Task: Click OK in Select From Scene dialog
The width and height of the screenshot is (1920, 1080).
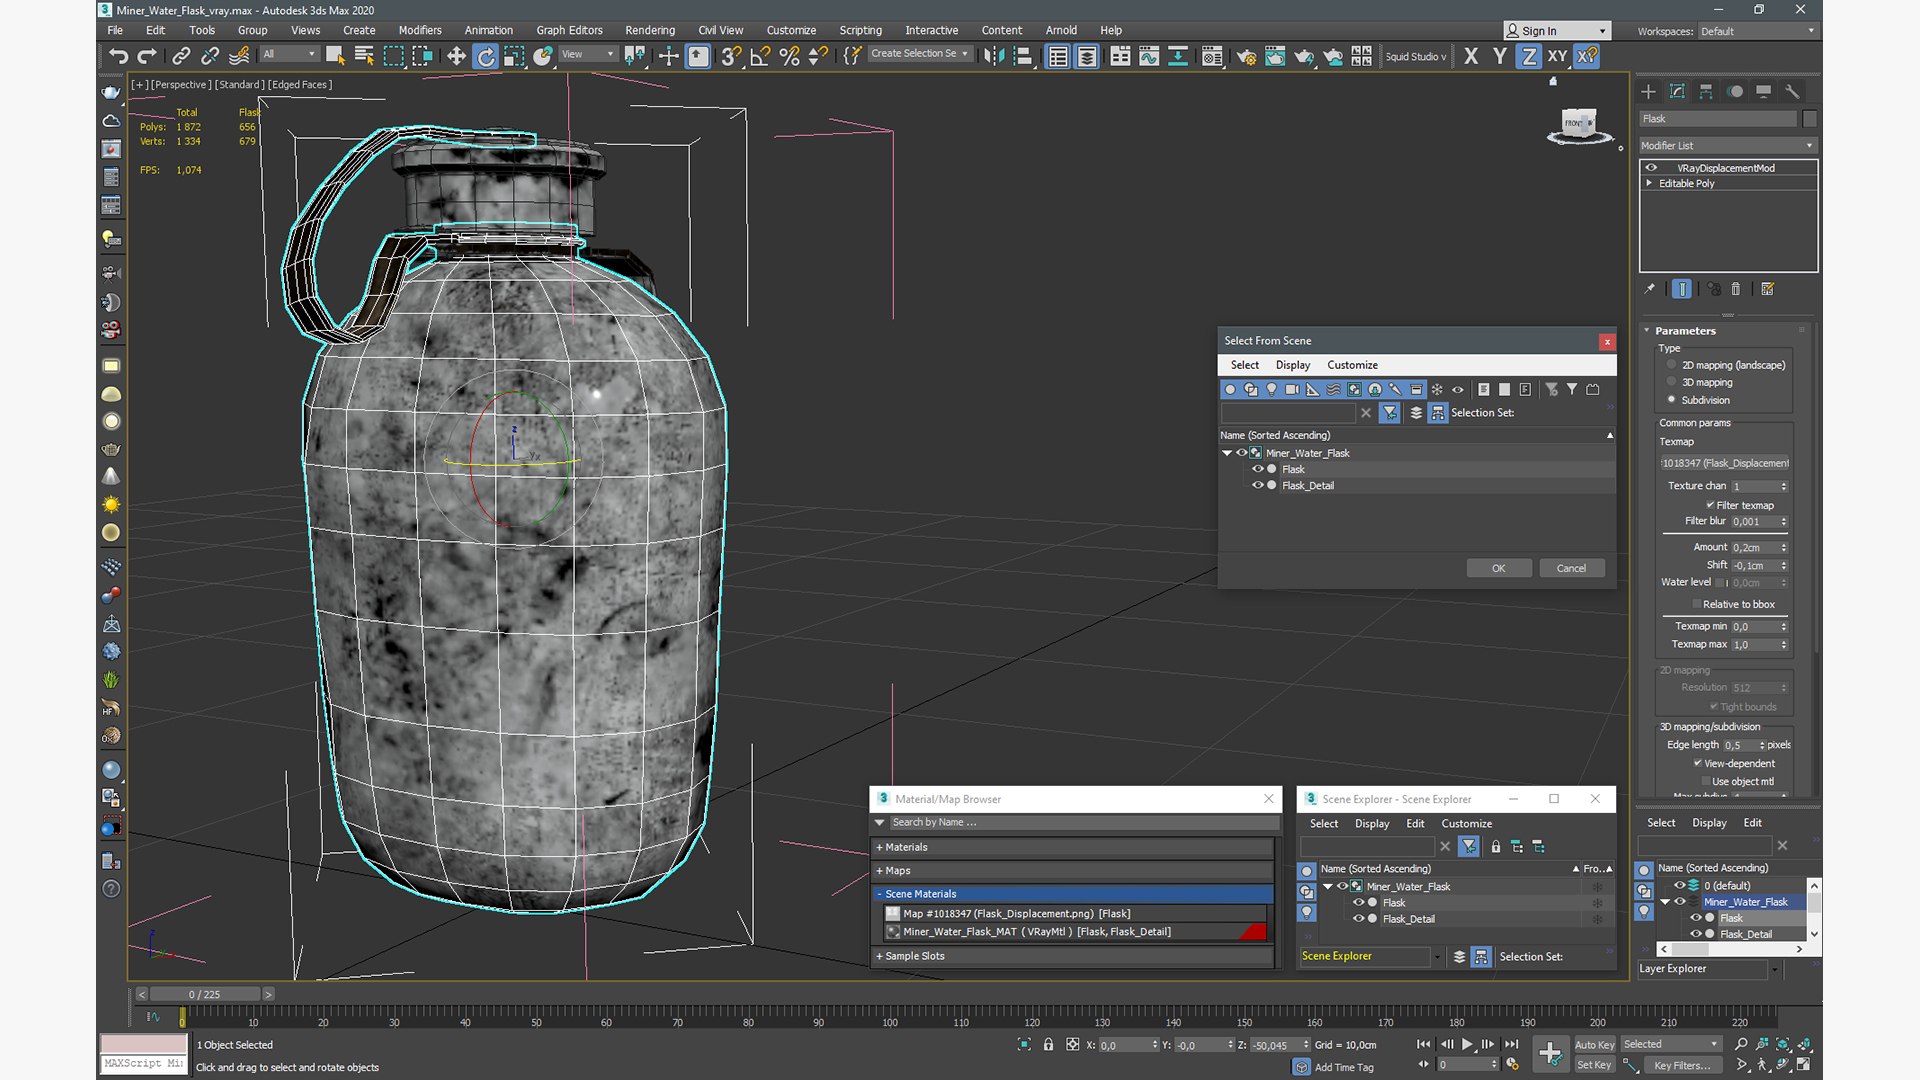Action: coord(1498,568)
